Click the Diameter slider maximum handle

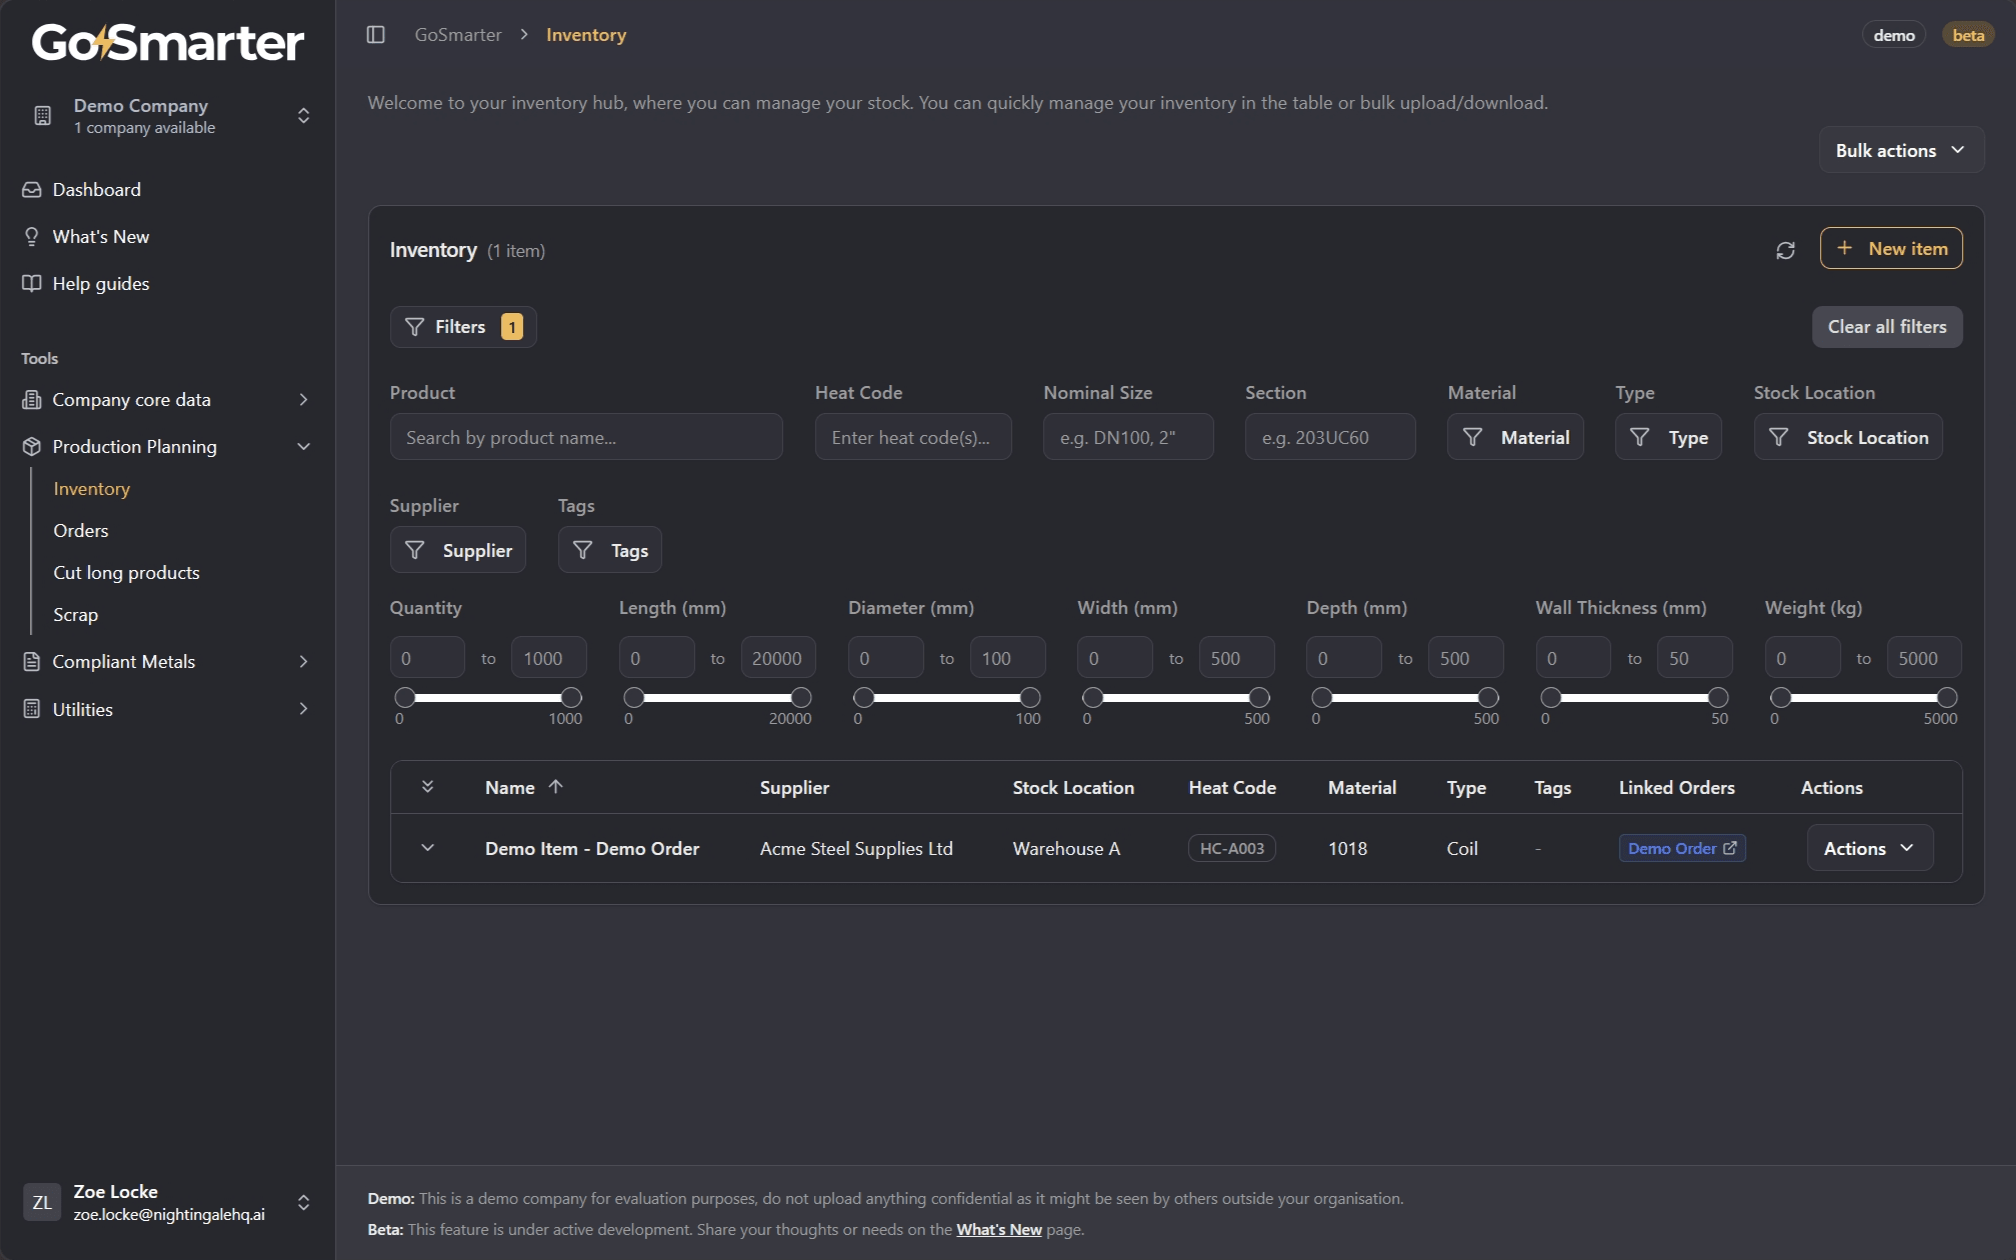click(x=1030, y=697)
